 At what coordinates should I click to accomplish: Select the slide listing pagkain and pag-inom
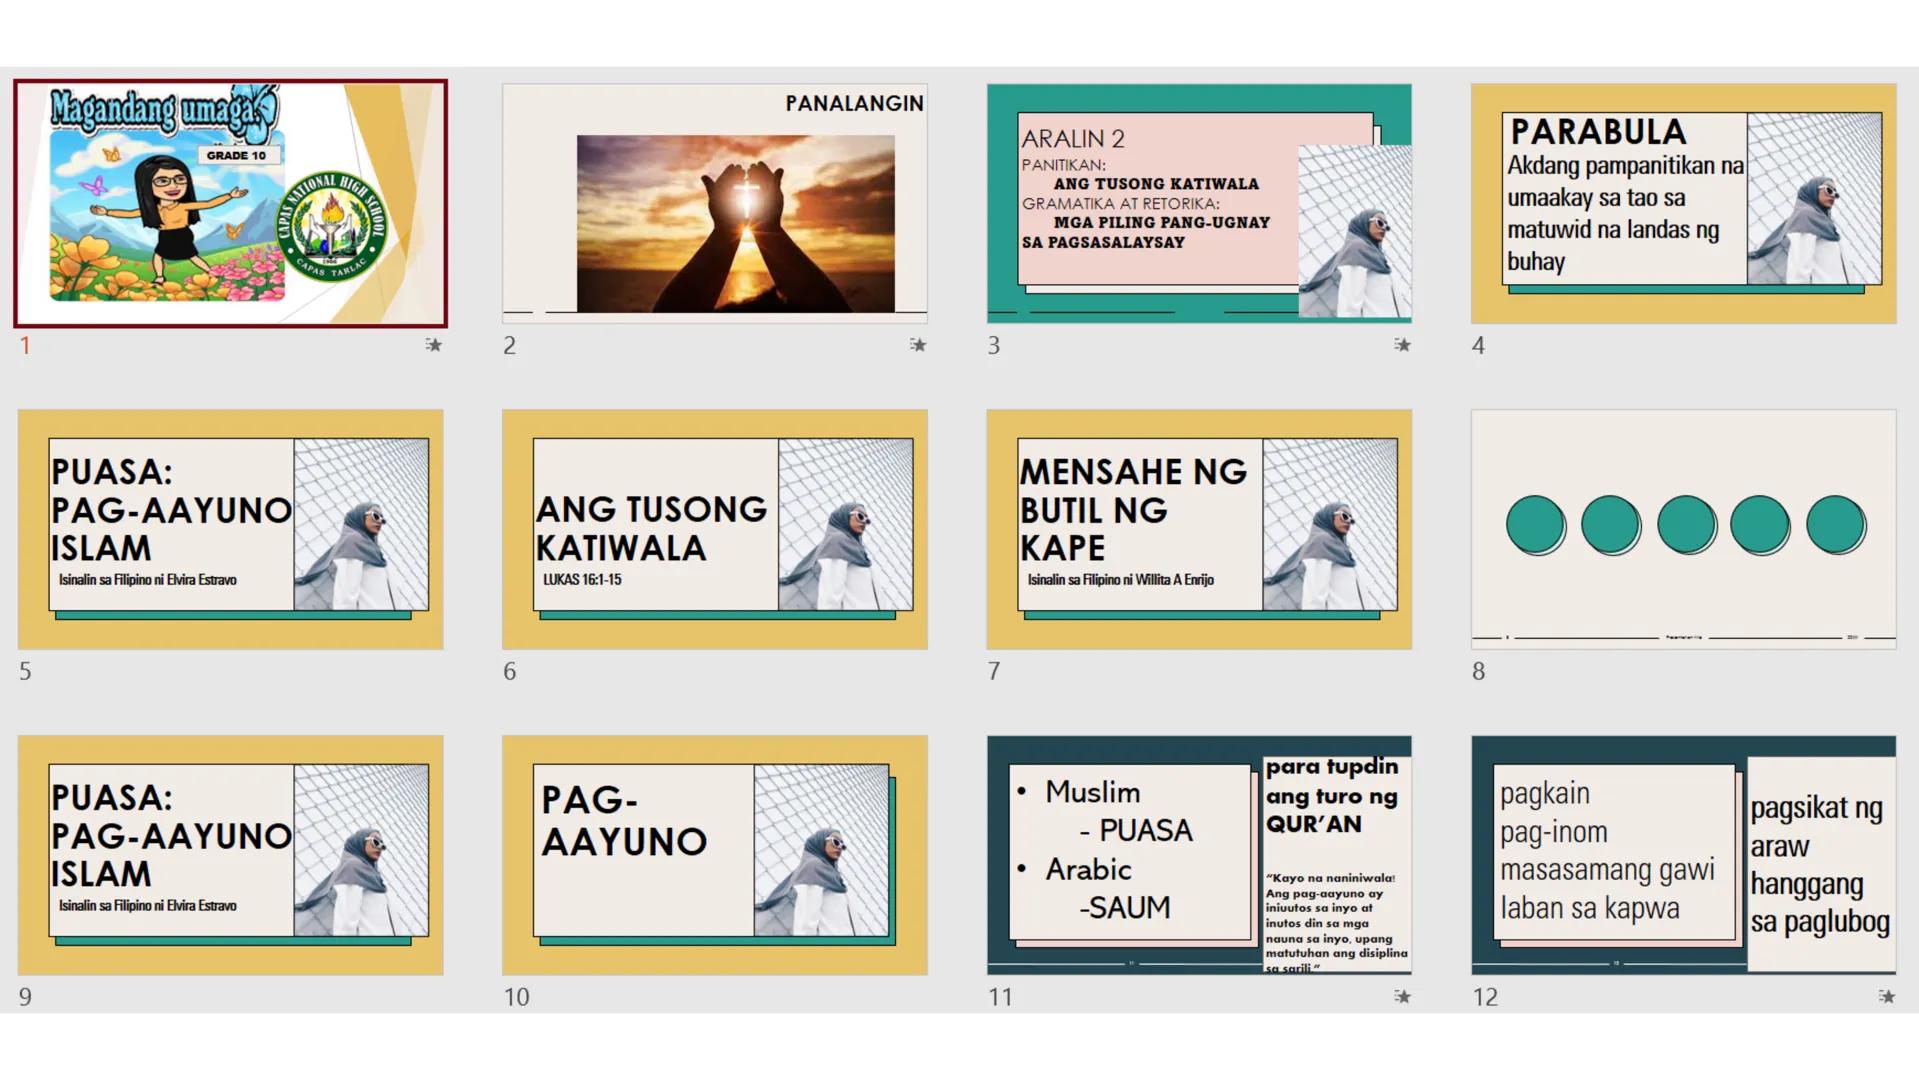[1683, 855]
